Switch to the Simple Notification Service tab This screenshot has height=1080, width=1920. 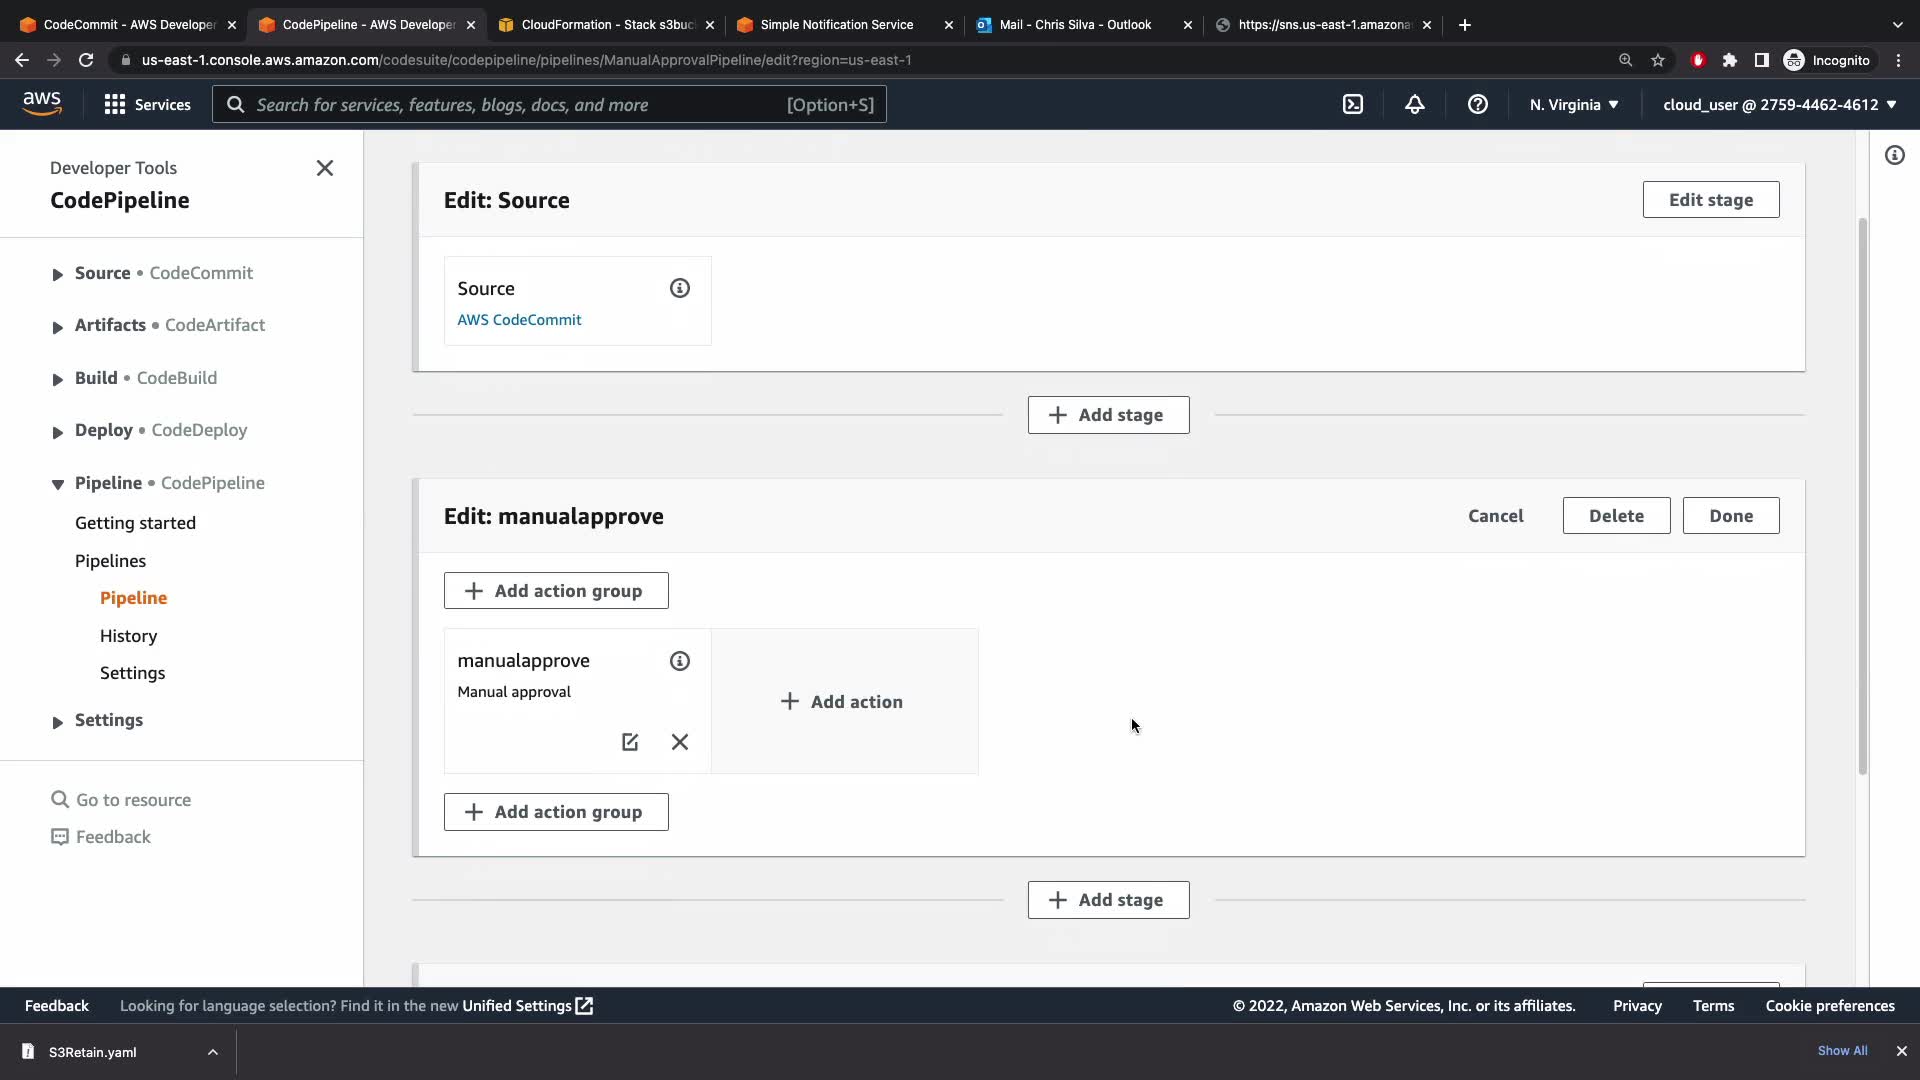pyautogui.click(x=836, y=25)
